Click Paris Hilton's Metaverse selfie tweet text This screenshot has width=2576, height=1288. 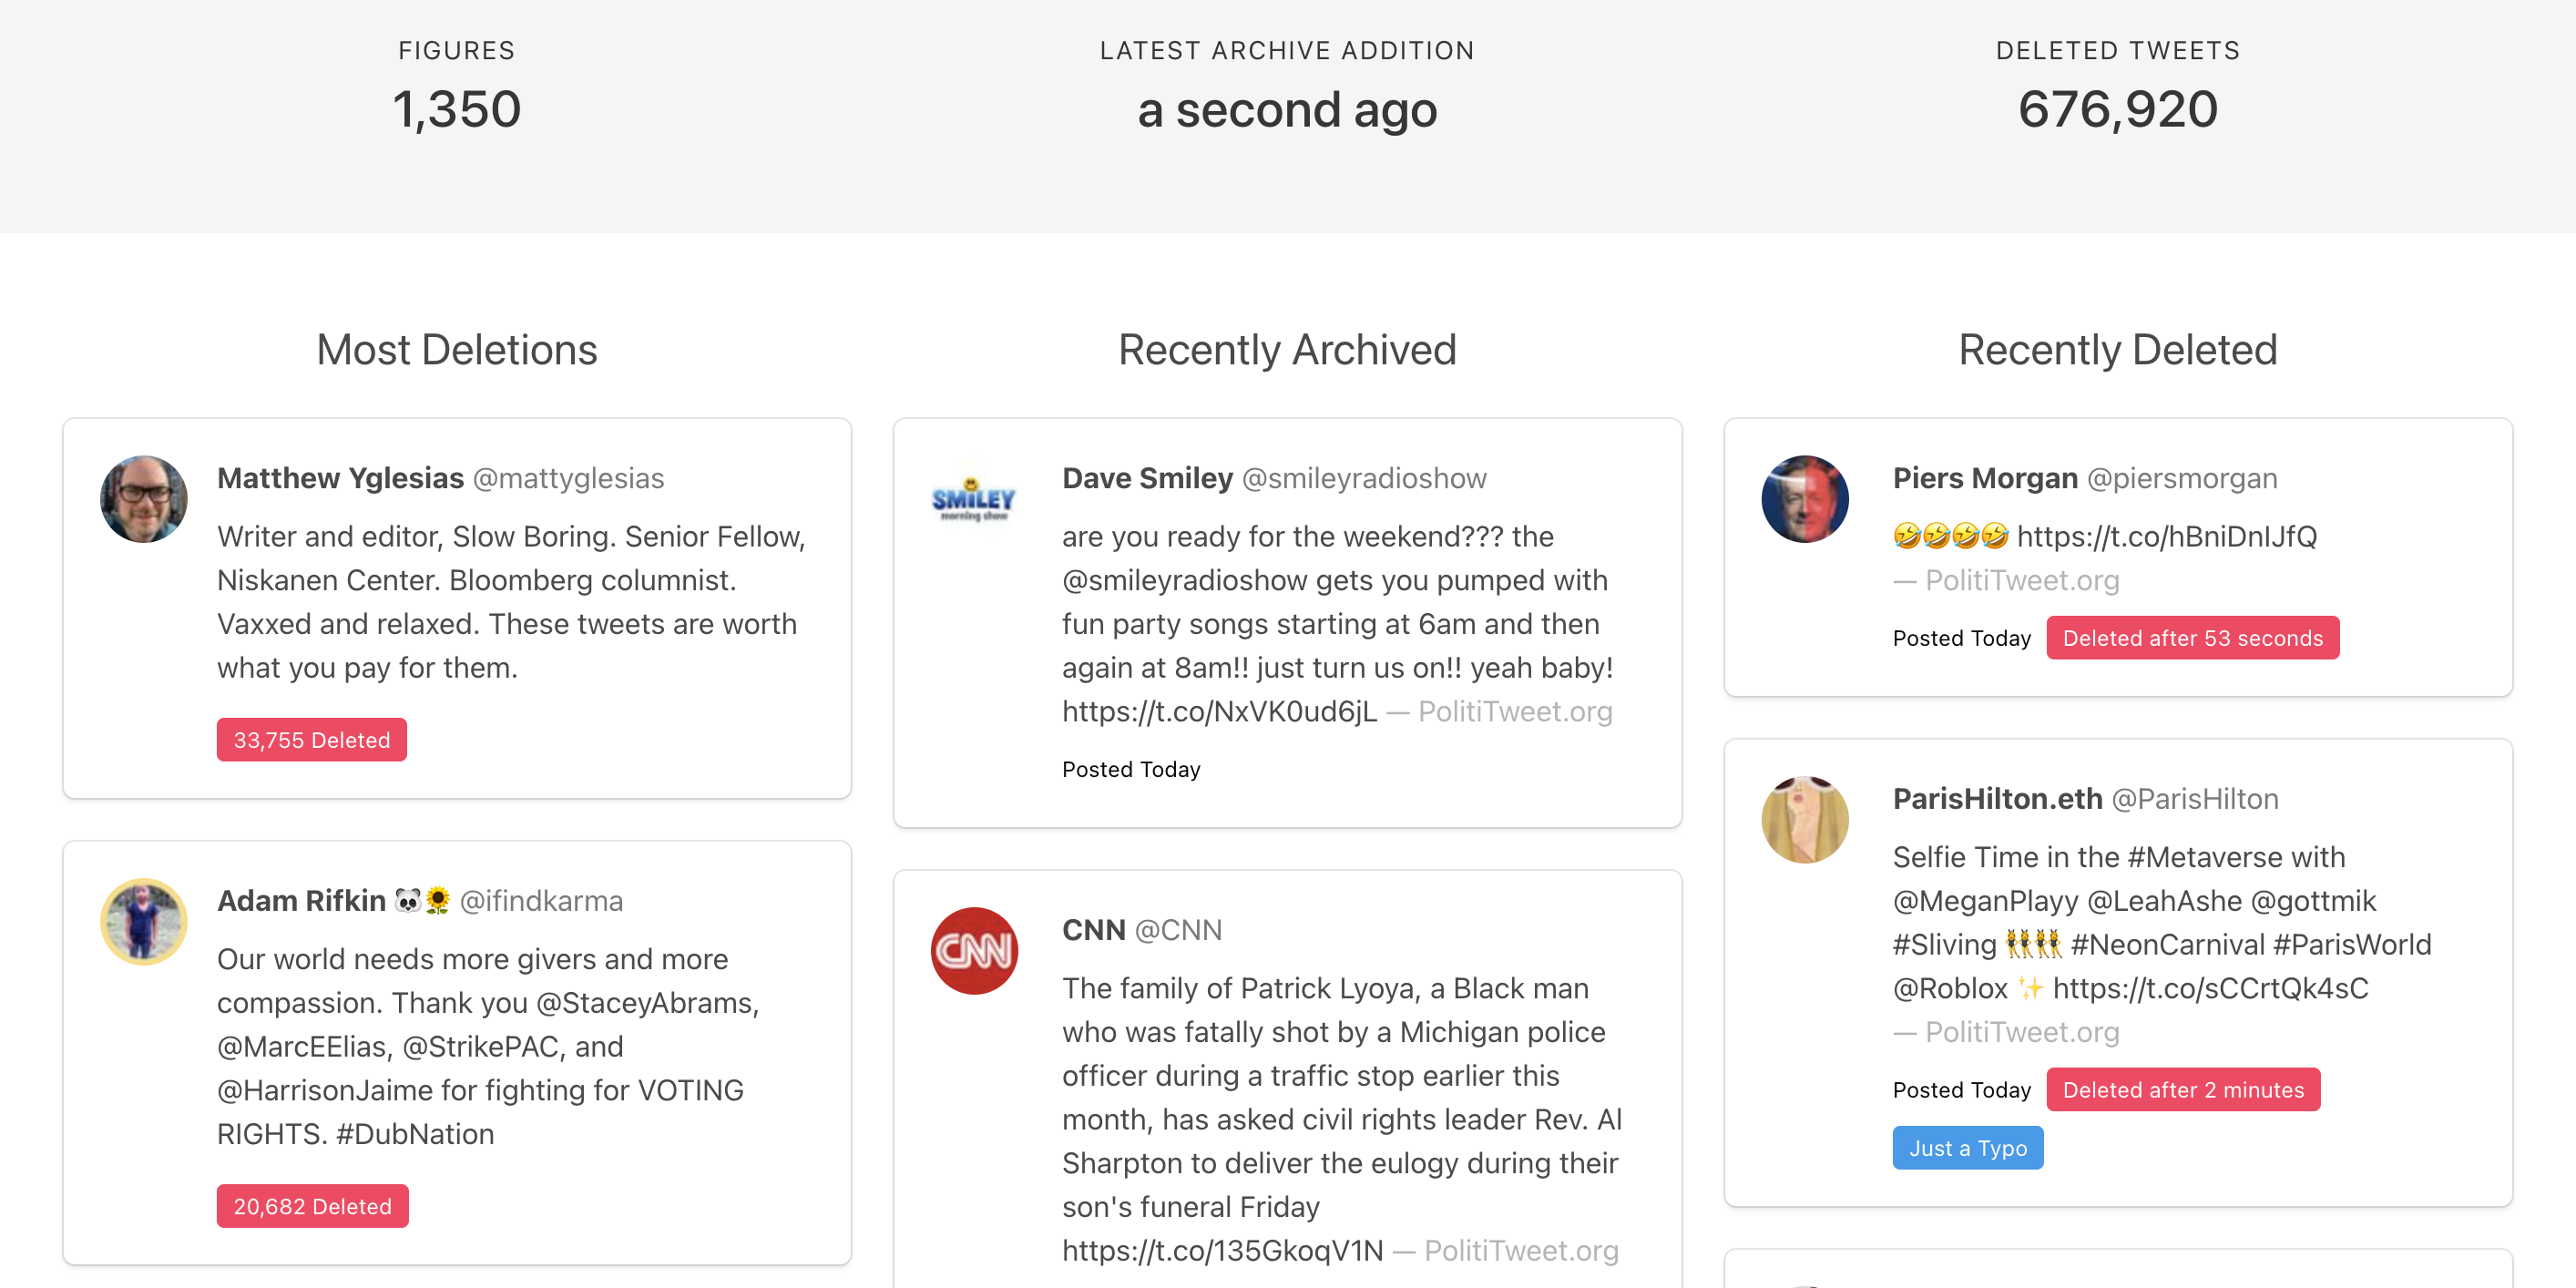2162,922
